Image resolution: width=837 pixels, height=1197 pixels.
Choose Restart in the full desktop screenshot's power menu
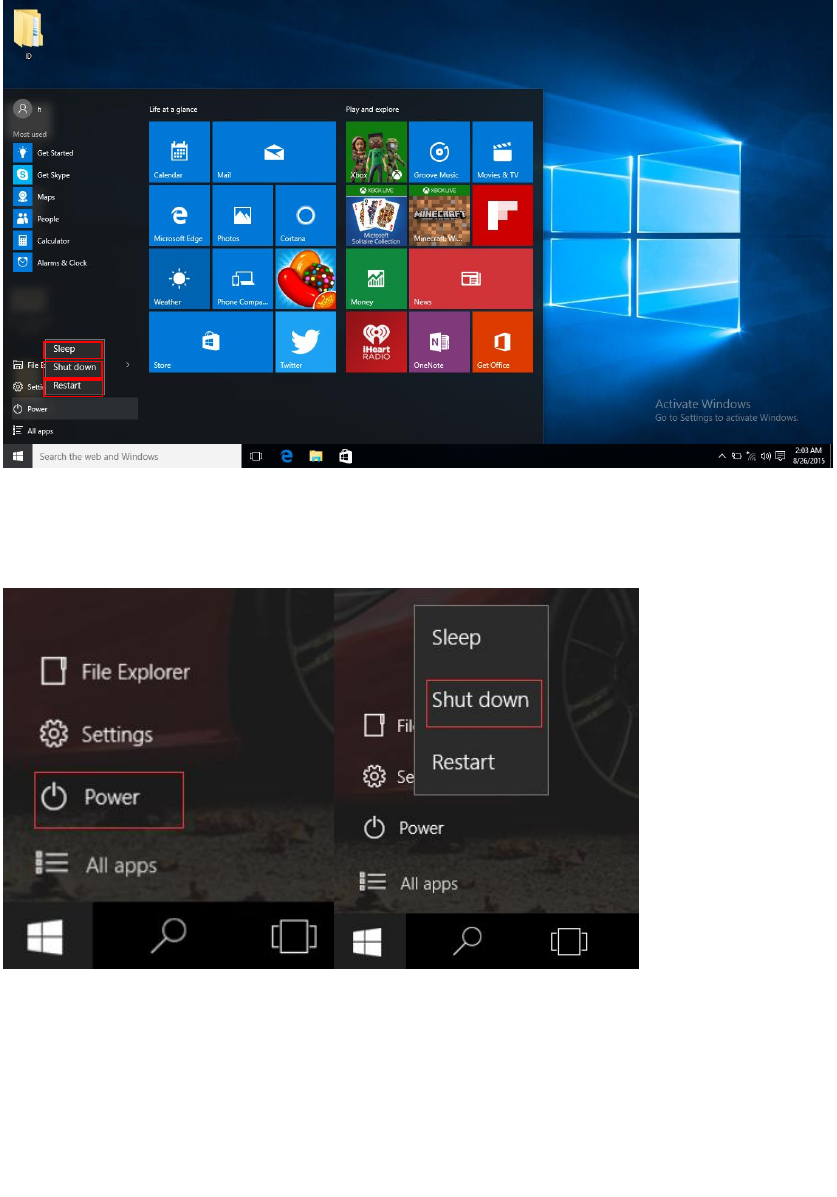[73, 386]
